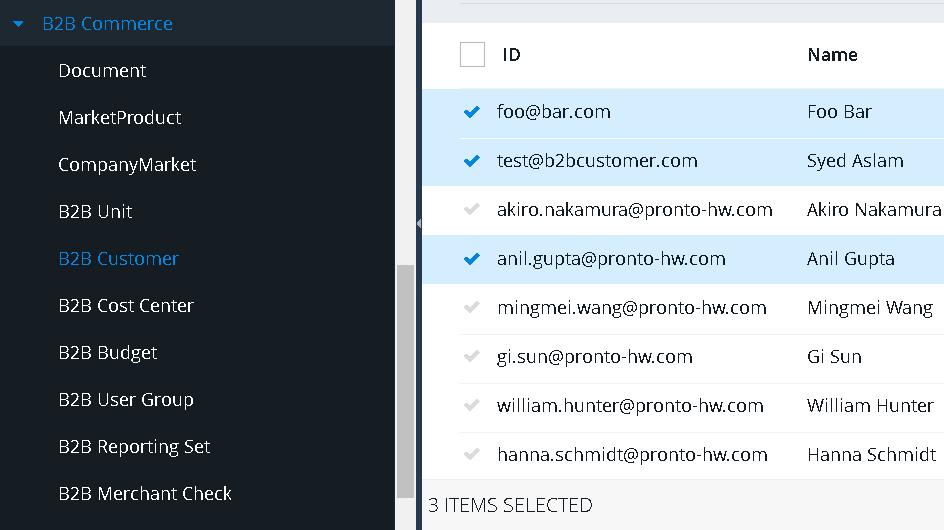This screenshot has width=944, height=530.
Task: Check the hanna.schmidt@pronto-hw.com row
Action: 472,455
